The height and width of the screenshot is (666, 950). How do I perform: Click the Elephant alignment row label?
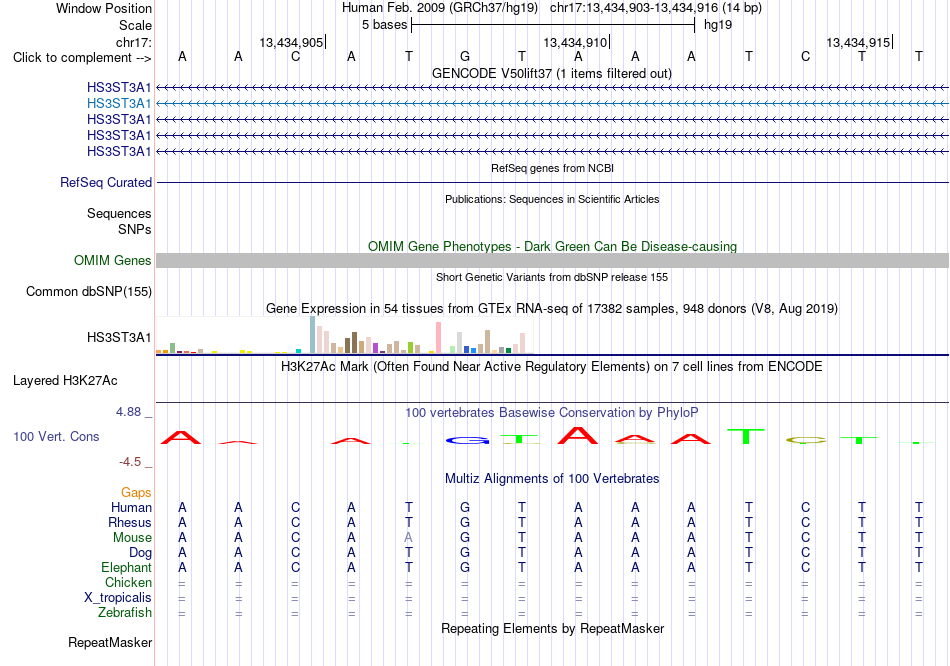tap(126, 568)
